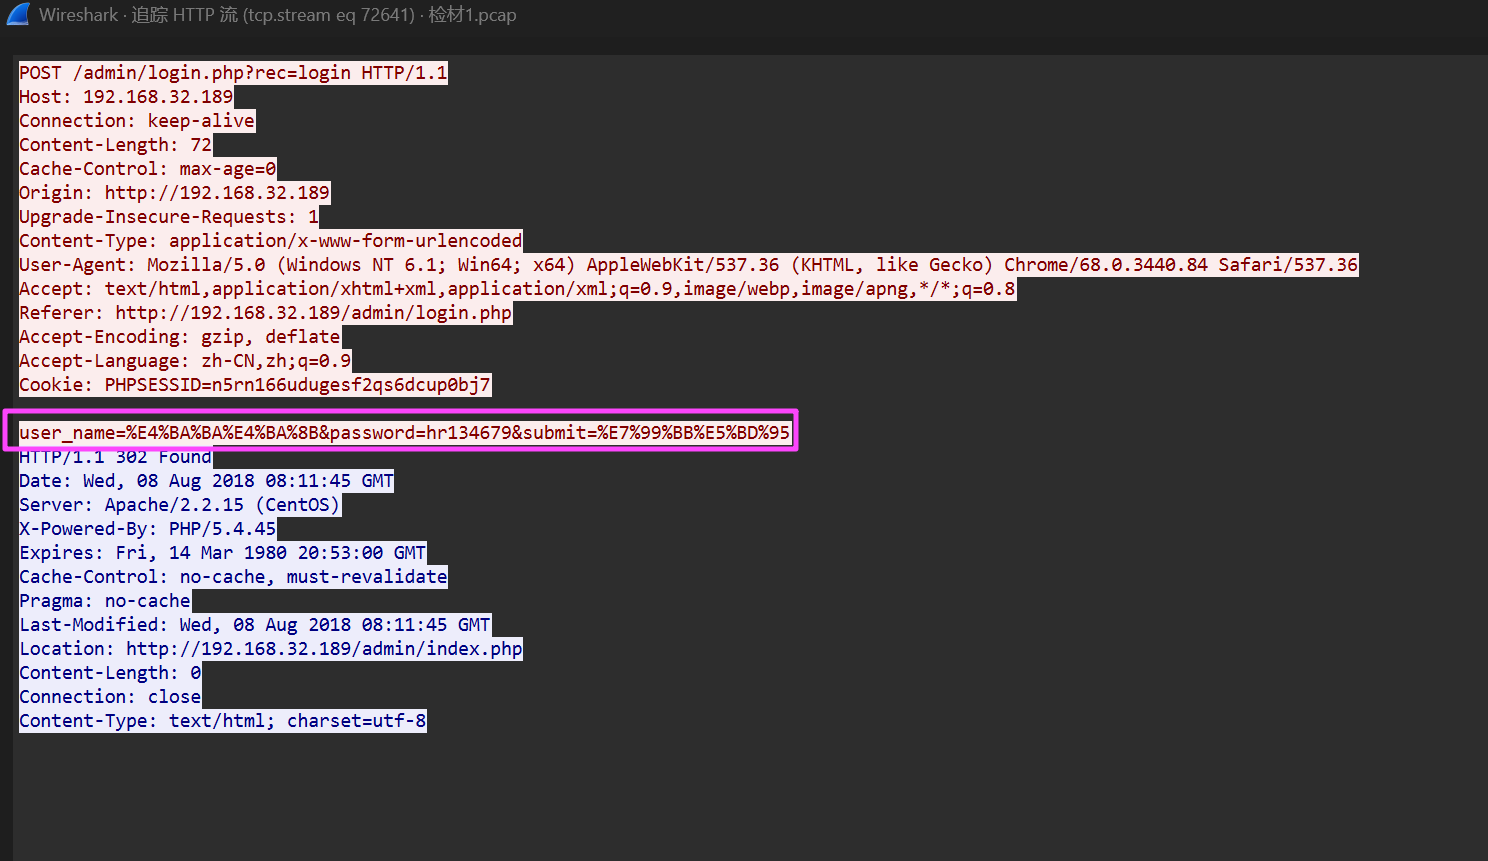The width and height of the screenshot is (1488, 861).
Task: Select the POST /admin/login.php request line
Action: (233, 73)
